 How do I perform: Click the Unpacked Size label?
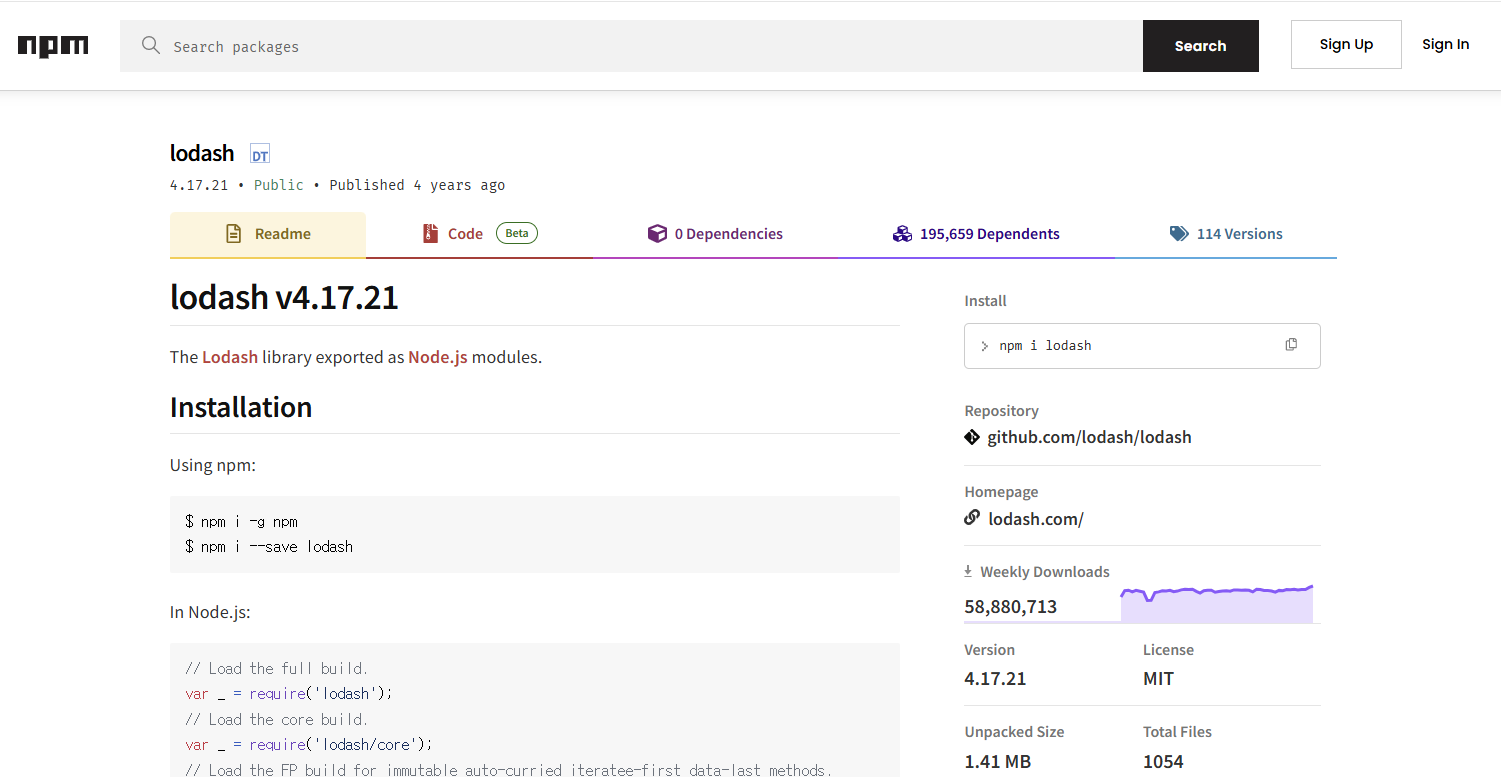tap(1014, 732)
